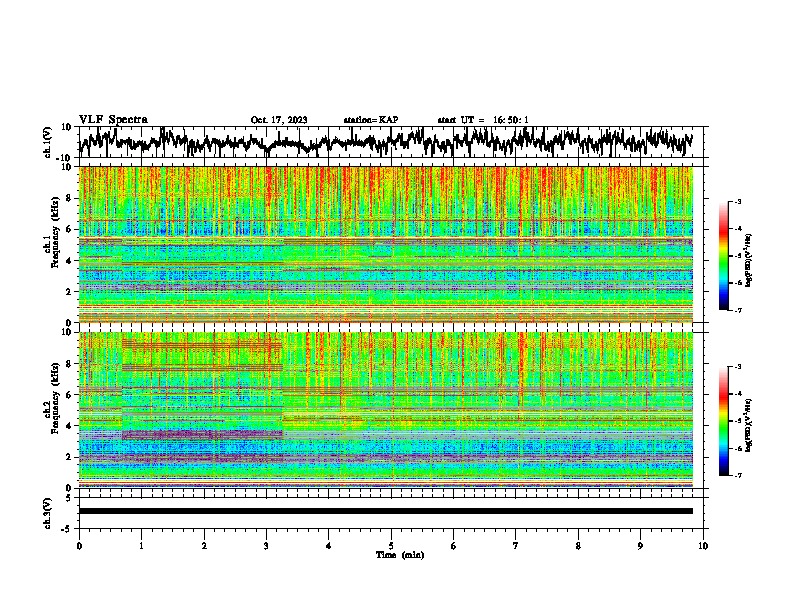Click the ch.2 spectrogram color scale bar

724,421
